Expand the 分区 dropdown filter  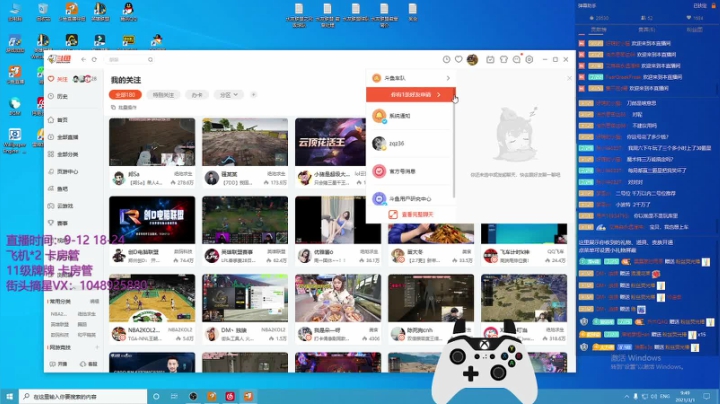pos(229,95)
